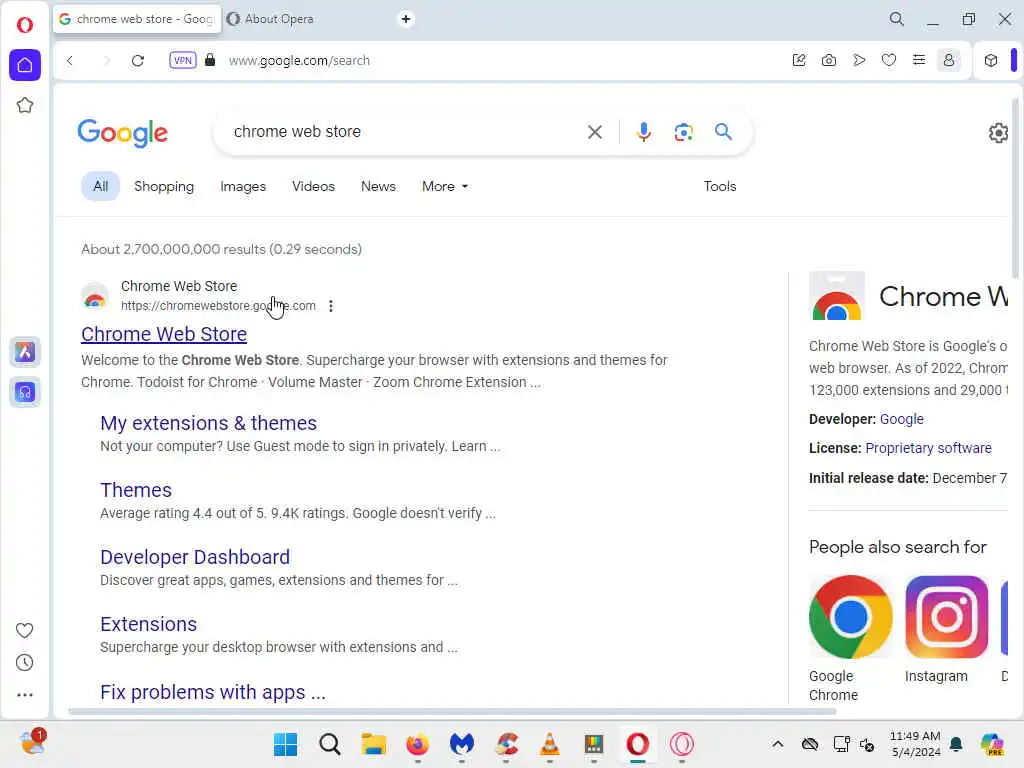Select the chrome web store tab
The height and width of the screenshot is (768, 1024).
click(x=136, y=19)
